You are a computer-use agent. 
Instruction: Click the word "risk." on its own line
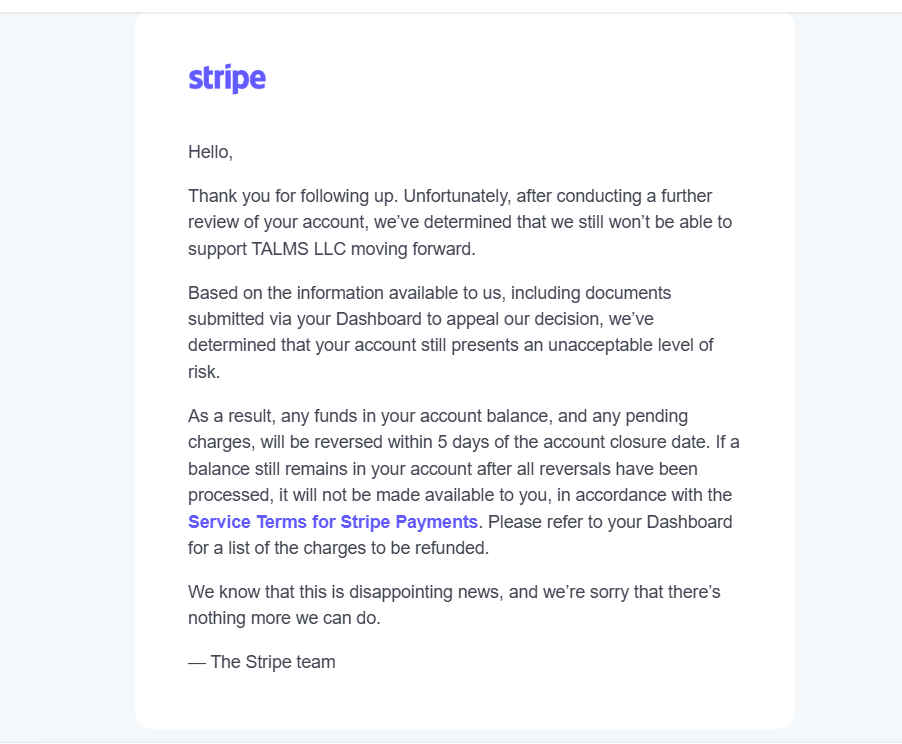tap(204, 372)
